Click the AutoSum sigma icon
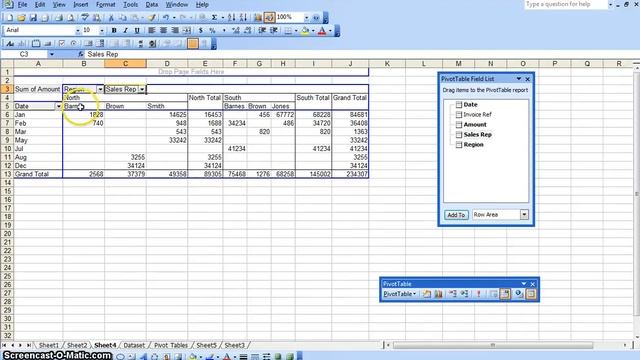 [x=214, y=18]
